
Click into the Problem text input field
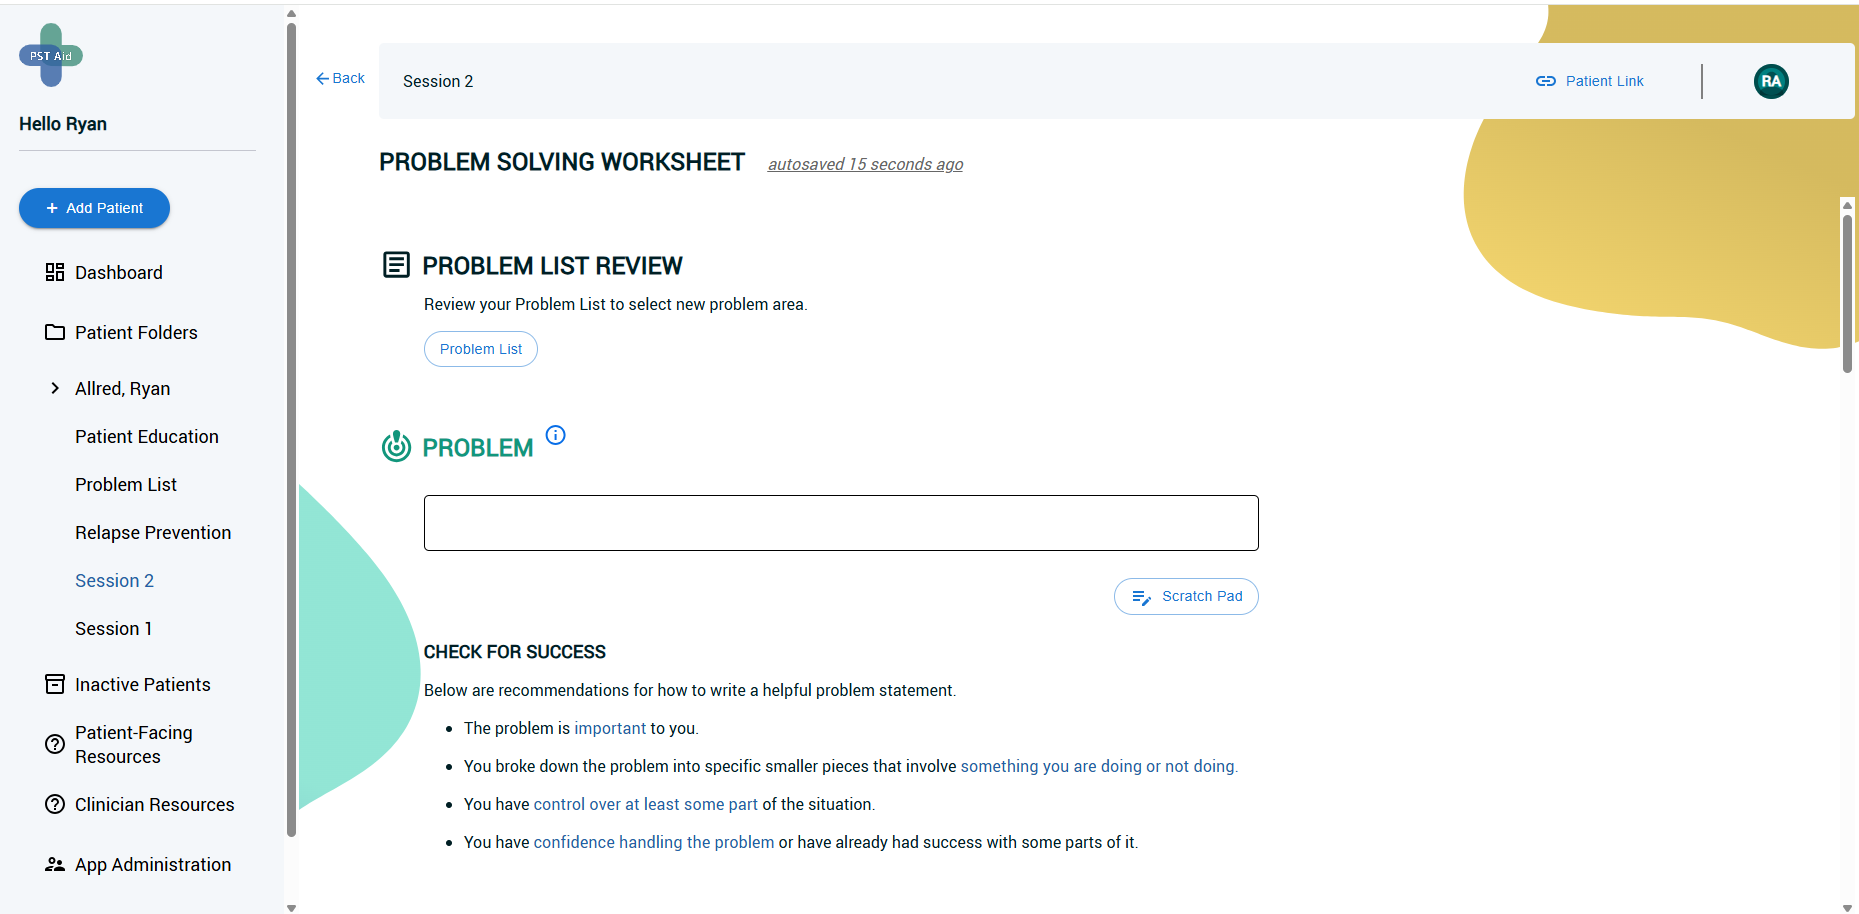[841, 523]
